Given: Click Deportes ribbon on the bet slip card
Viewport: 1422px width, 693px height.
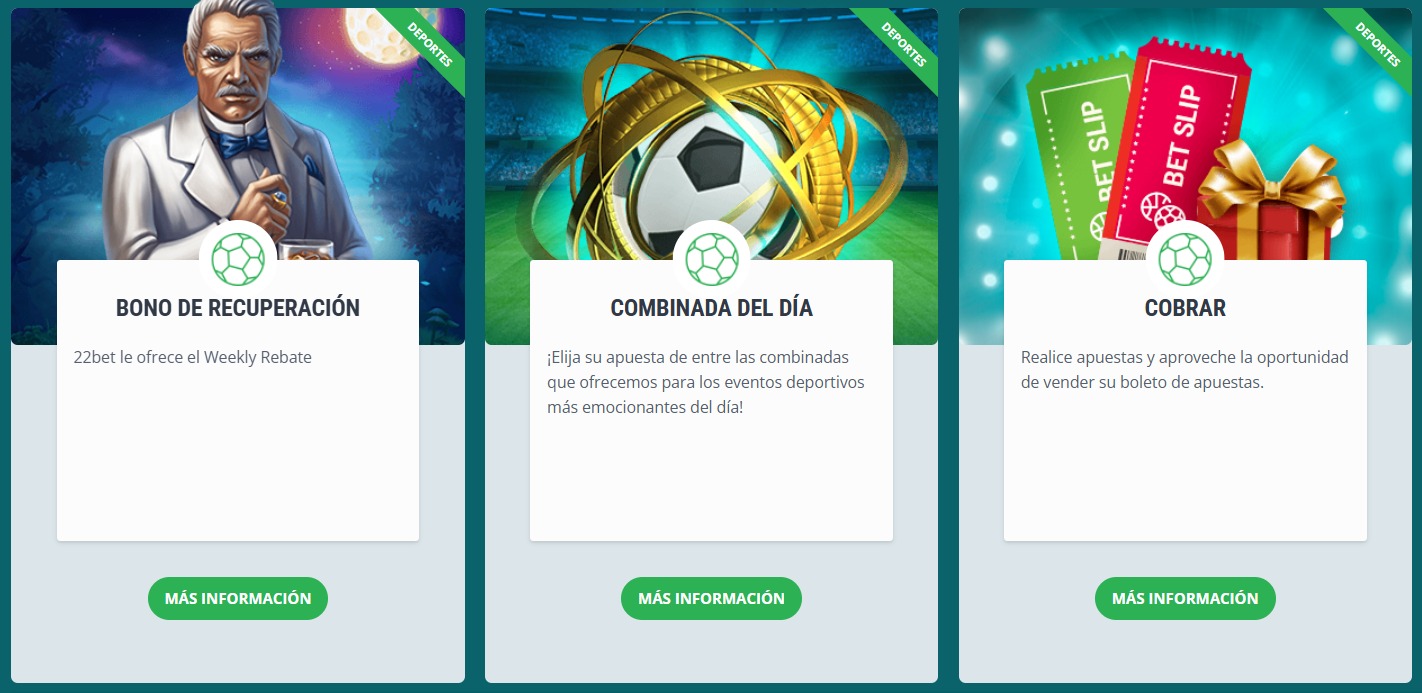Looking at the screenshot, I should click(x=1378, y=44).
